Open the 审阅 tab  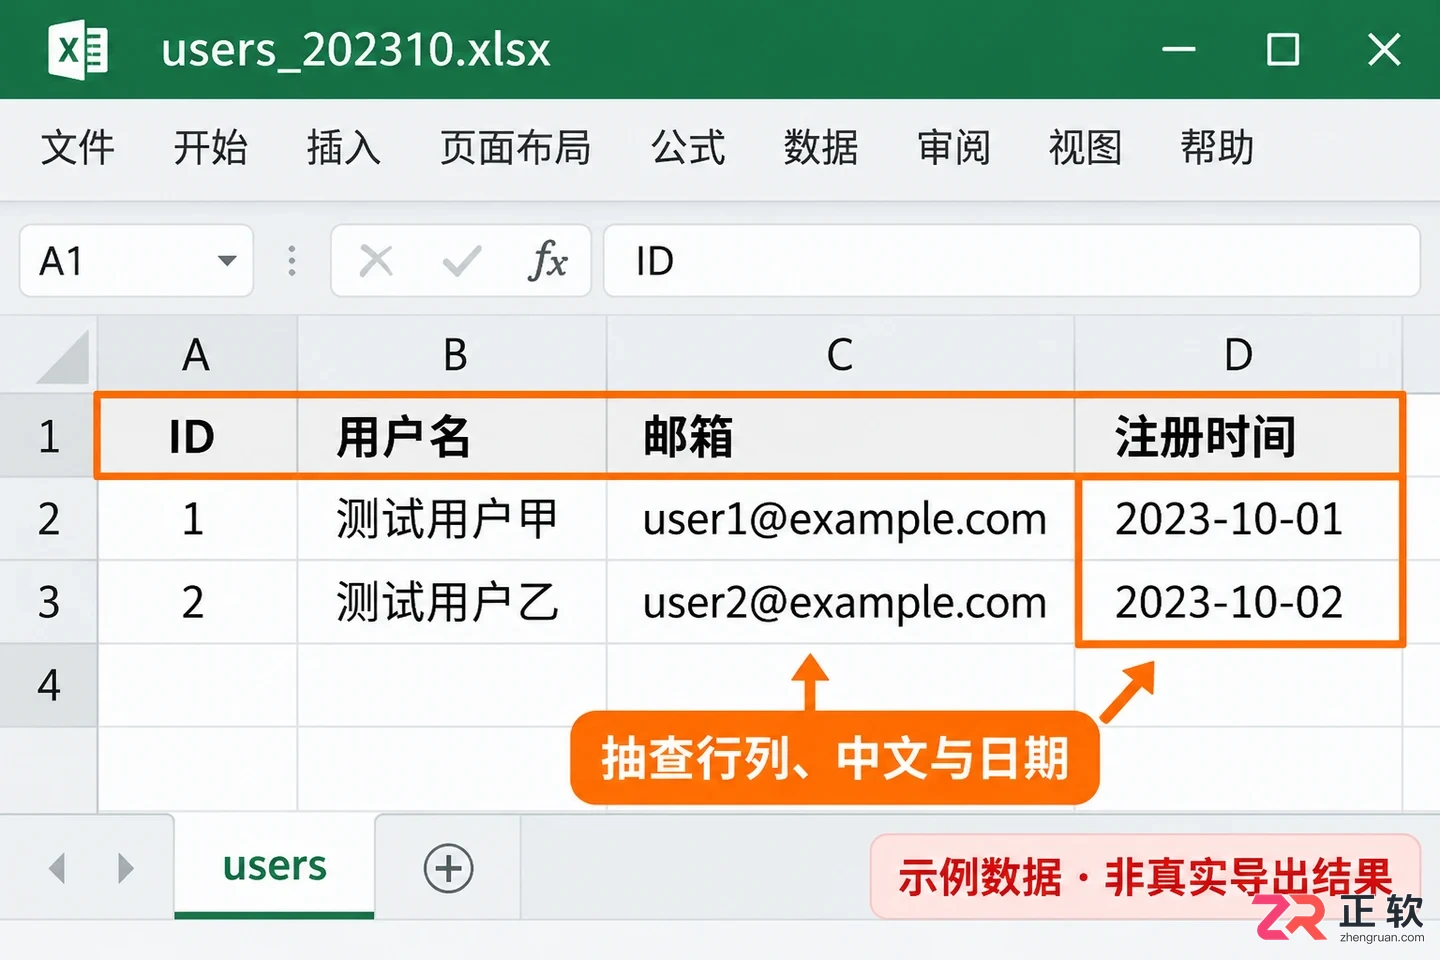tap(954, 148)
